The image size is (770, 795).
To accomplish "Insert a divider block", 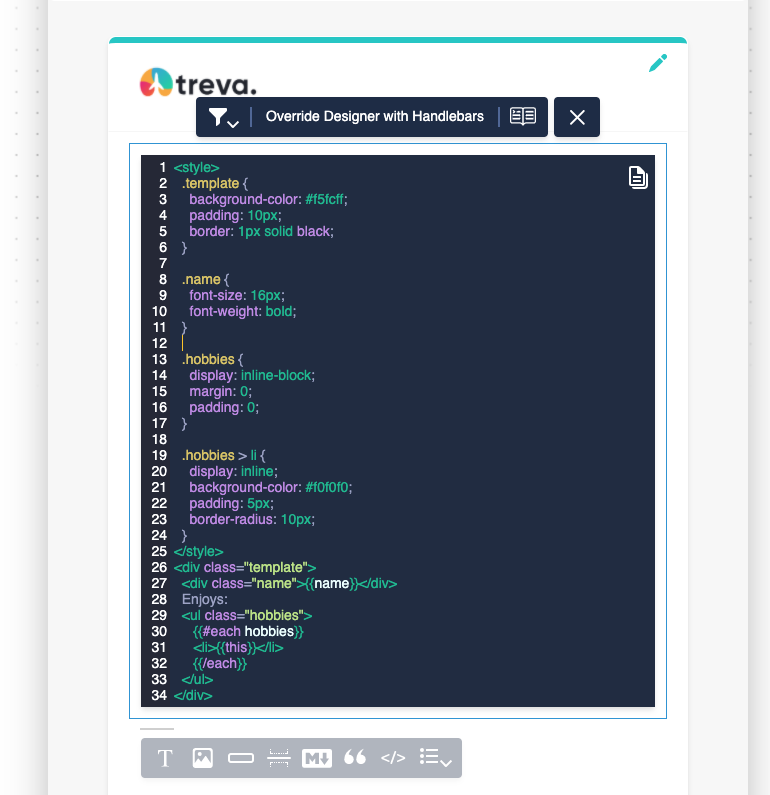I will (x=279, y=758).
